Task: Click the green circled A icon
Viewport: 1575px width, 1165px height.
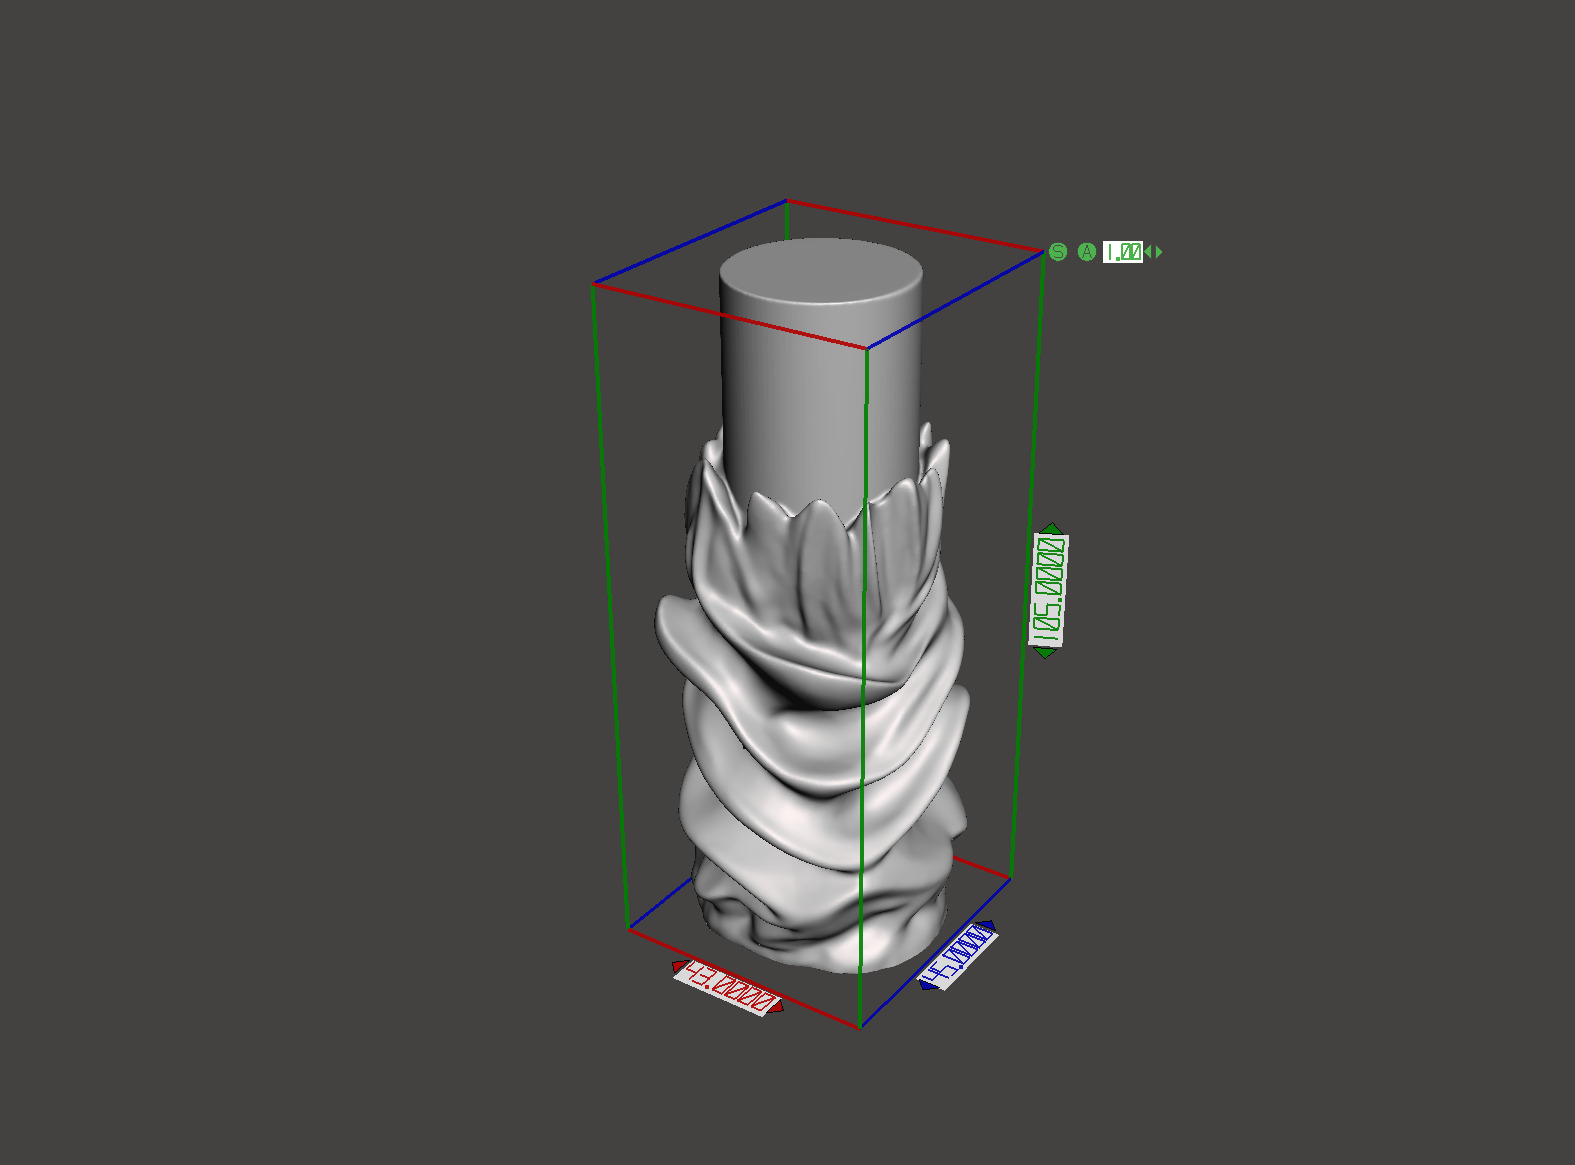Action: [1087, 252]
